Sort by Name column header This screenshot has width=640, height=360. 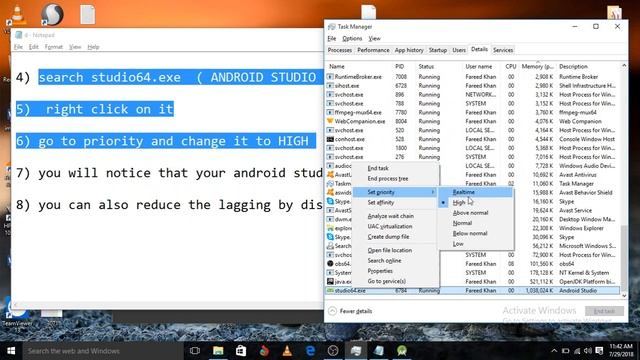click(337, 66)
